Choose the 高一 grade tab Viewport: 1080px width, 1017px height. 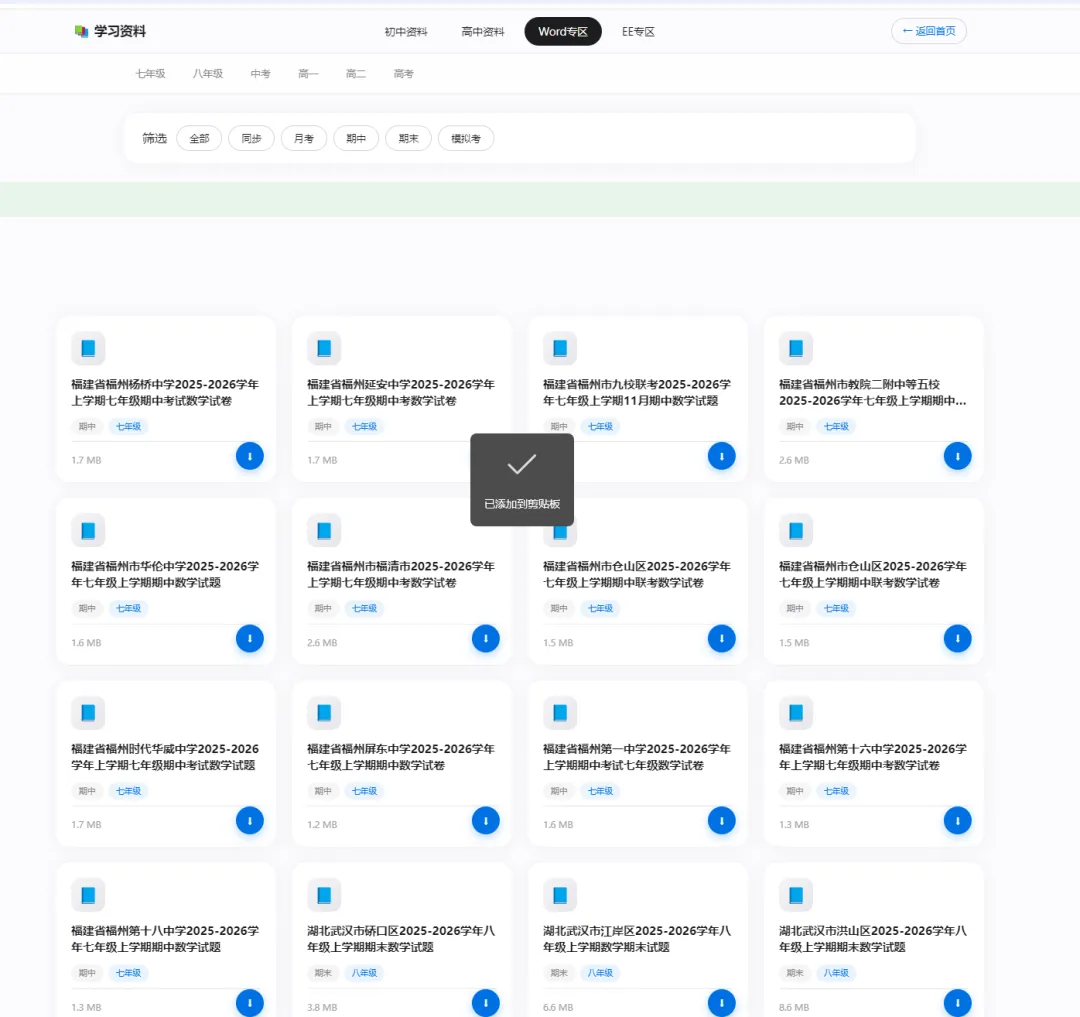point(308,74)
